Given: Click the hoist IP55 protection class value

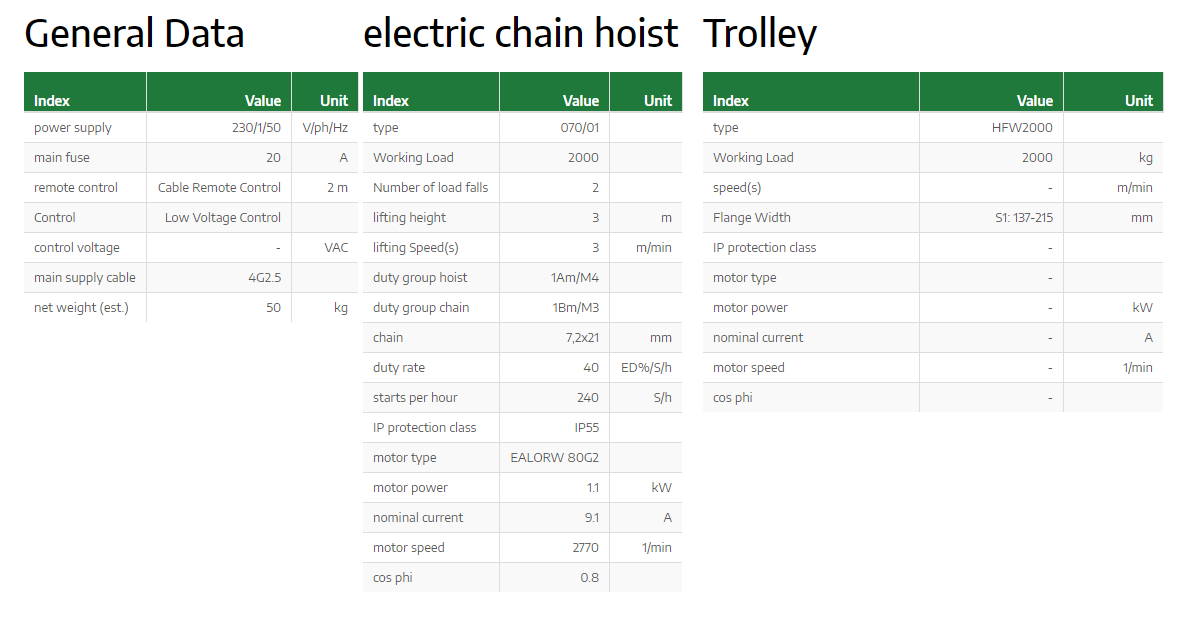Looking at the screenshot, I should pyautogui.click(x=586, y=427).
